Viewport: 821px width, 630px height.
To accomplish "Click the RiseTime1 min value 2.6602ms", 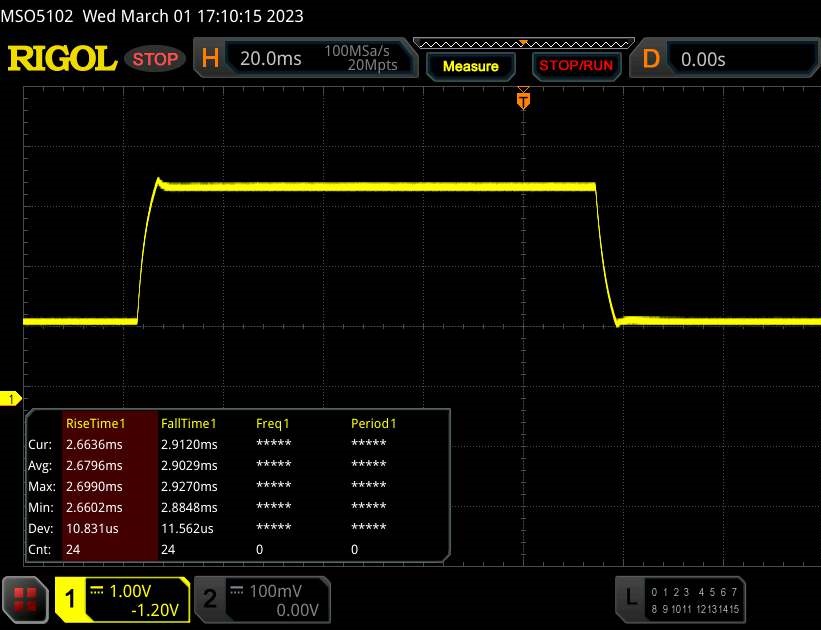I will click(94, 507).
